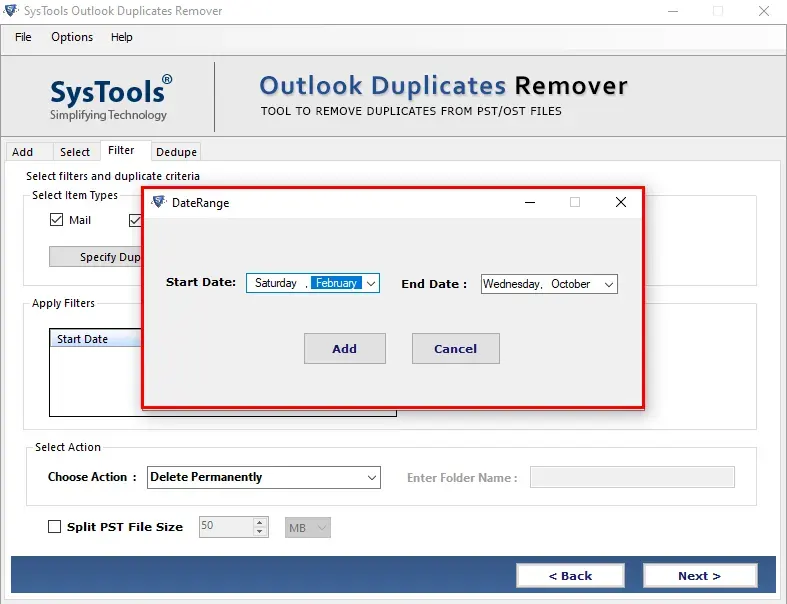Click the split file size value field
Viewport: 787px width, 604px height.
(x=226, y=527)
